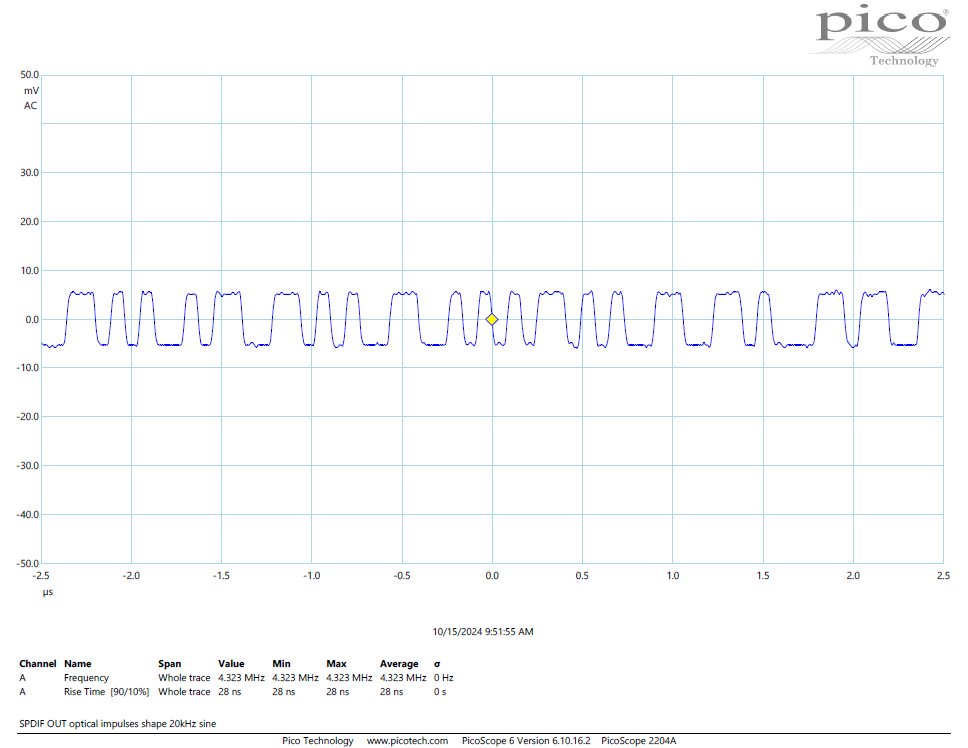Screen dimensions: 968x748
Task: Click the Rise Time [90/10%] measurement name
Action: [x=106, y=692]
